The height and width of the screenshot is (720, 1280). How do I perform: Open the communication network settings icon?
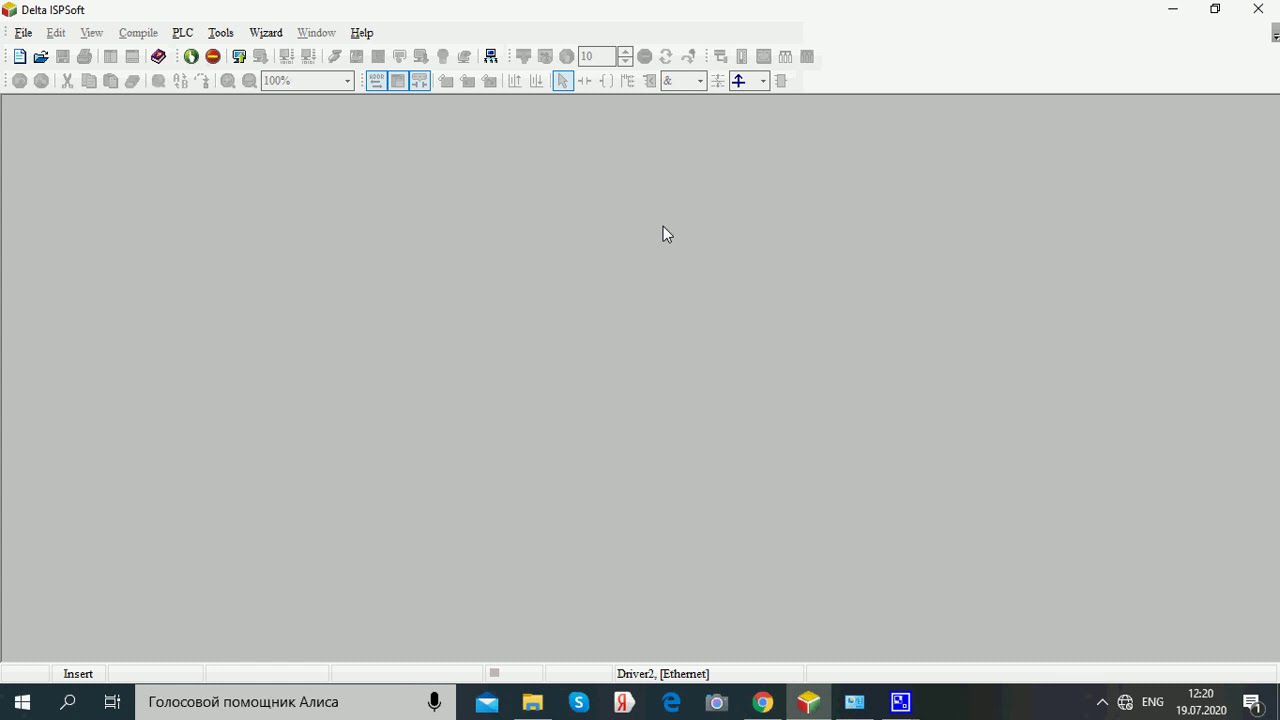(x=491, y=57)
